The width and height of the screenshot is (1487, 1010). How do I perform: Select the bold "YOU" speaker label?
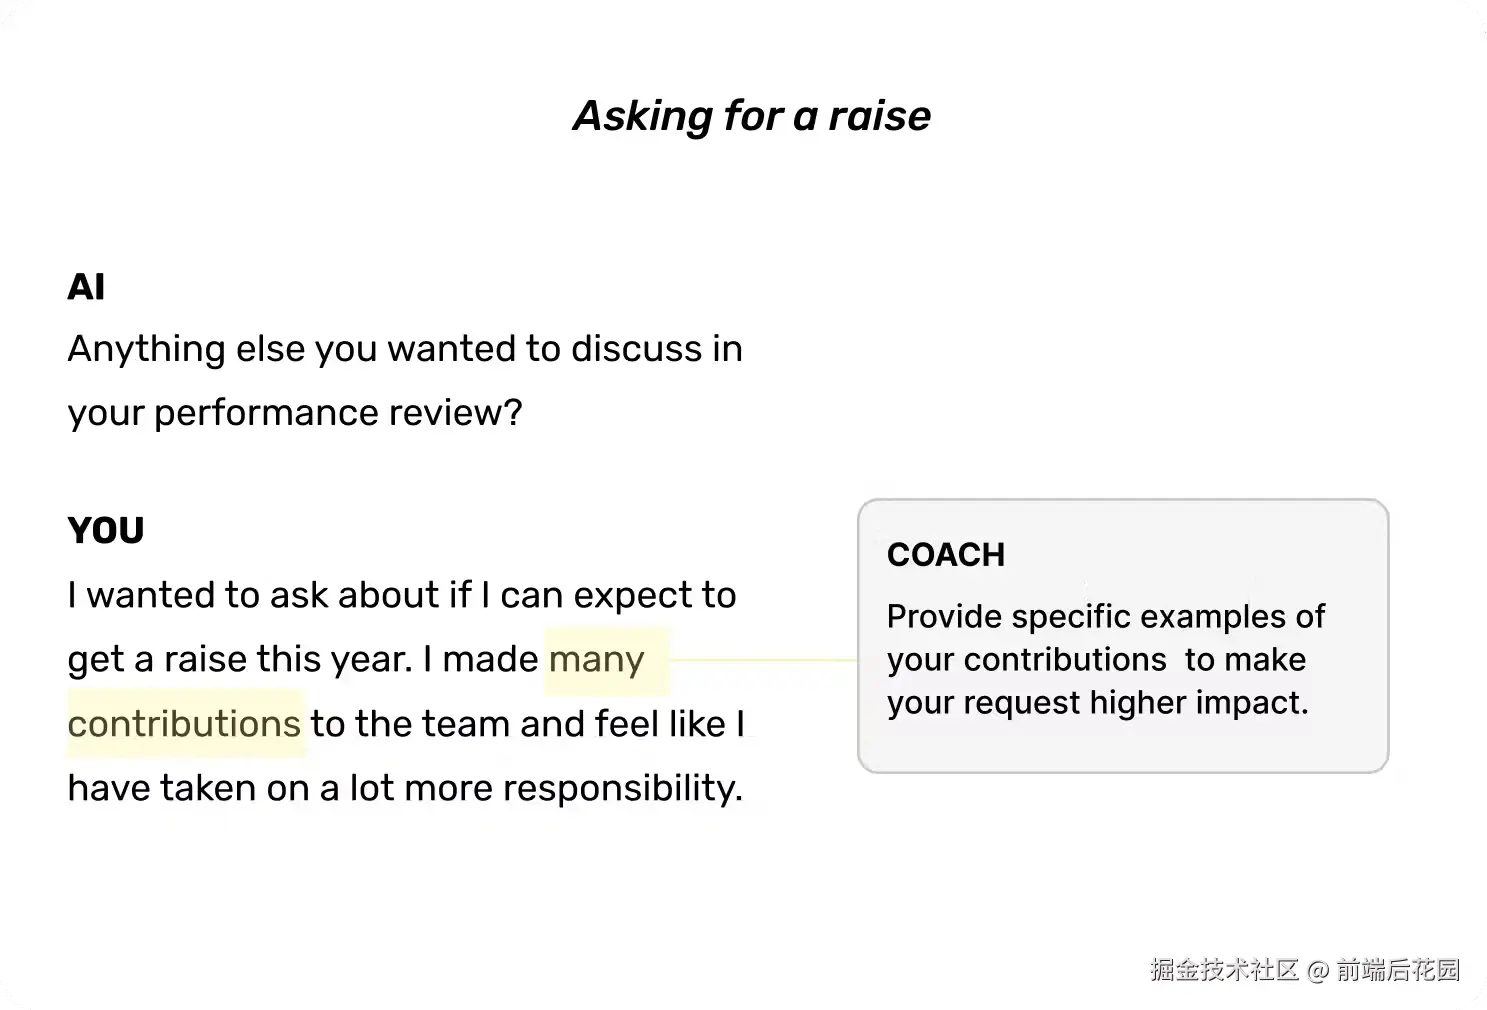click(x=106, y=531)
